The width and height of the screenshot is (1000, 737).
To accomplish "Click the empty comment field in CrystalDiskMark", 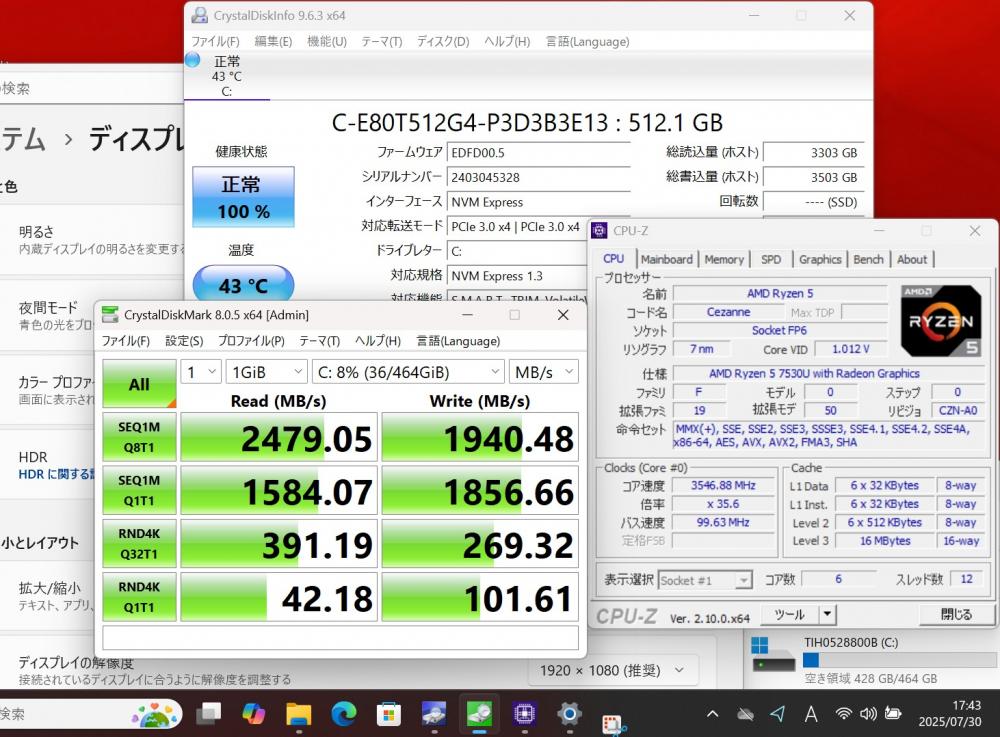I will pyautogui.click(x=341, y=638).
